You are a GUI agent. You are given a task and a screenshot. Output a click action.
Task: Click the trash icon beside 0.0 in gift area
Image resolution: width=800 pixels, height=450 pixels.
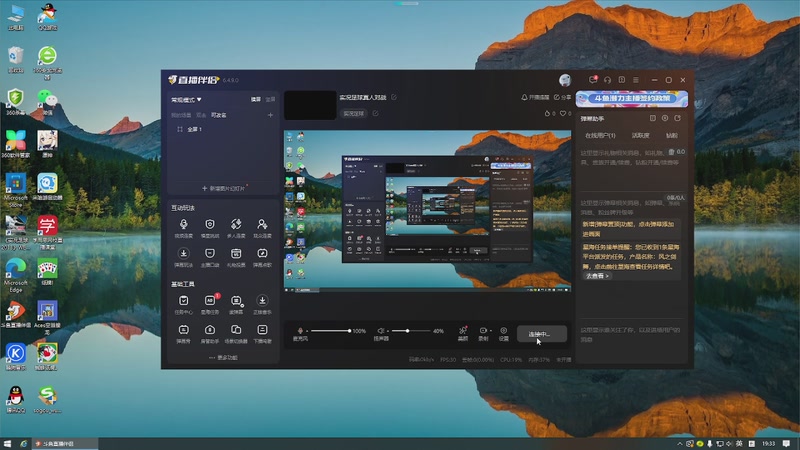[671, 152]
